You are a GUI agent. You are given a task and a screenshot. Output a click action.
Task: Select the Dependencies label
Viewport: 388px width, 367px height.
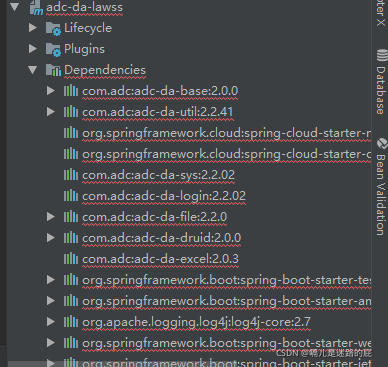105,70
